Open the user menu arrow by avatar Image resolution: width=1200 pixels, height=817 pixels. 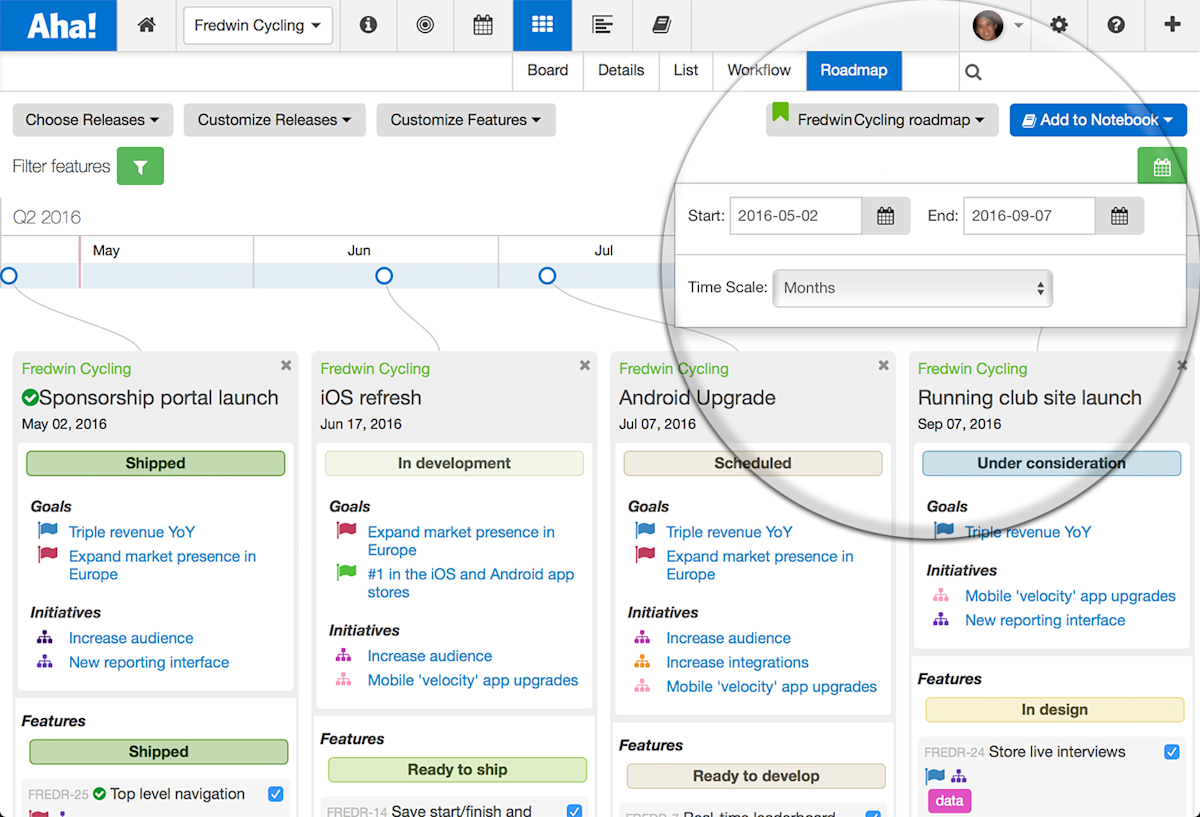(x=1019, y=26)
